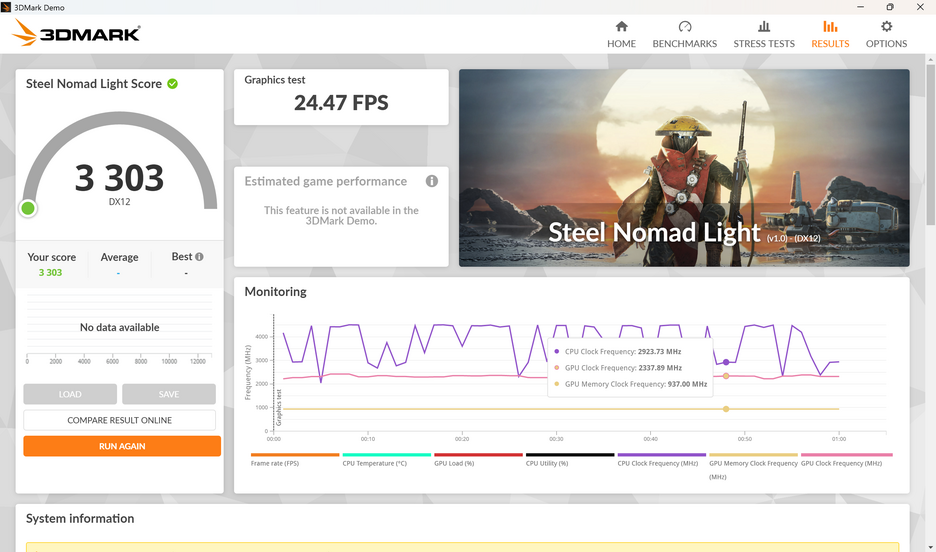Click the Average score label
The width and height of the screenshot is (936, 552).
(119, 257)
